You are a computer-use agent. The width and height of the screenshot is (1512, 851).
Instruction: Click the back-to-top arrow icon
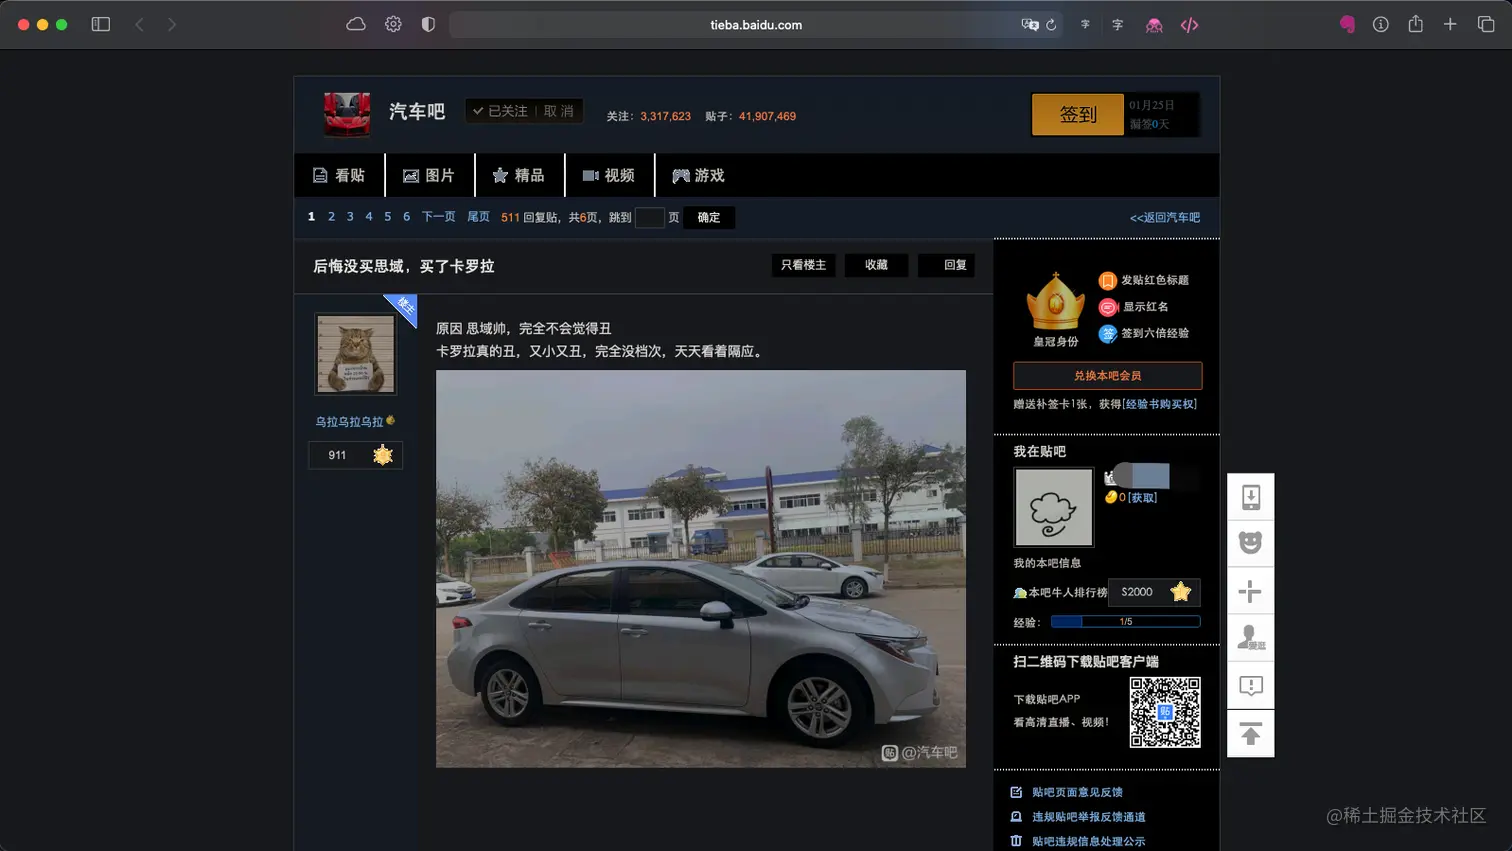1251,734
